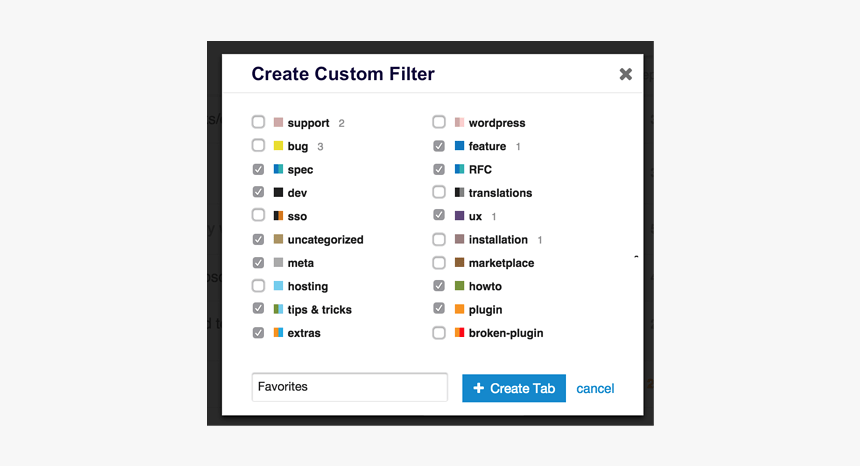Click the 'installation' category label
The image size is (860, 466).
pyautogui.click(x=498, y=240)
